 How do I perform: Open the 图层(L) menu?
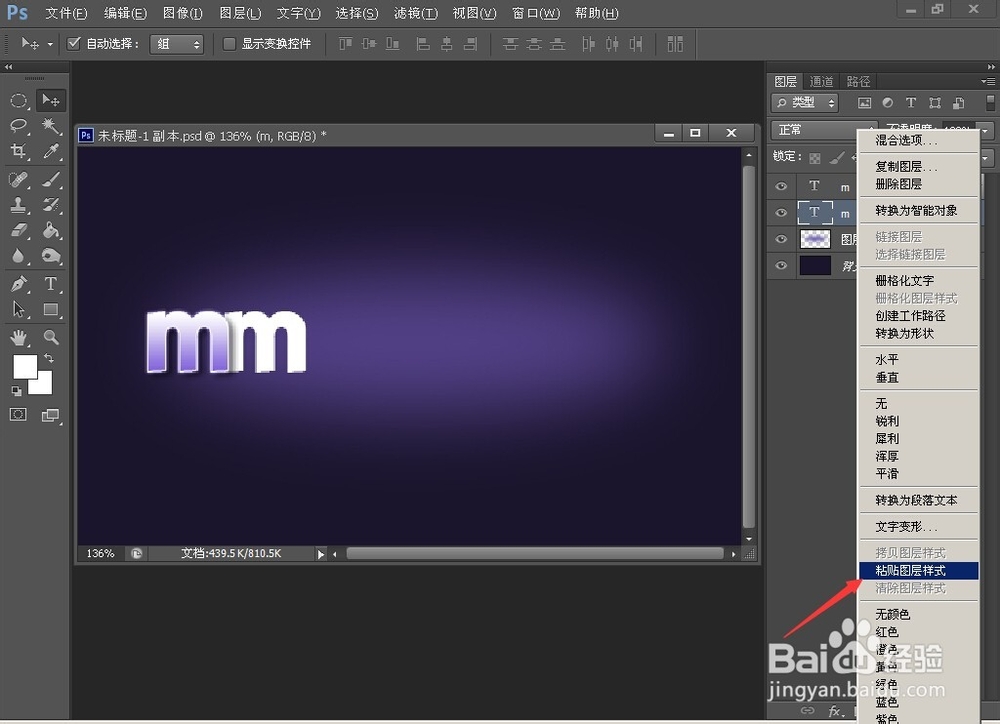click(240, 13)
